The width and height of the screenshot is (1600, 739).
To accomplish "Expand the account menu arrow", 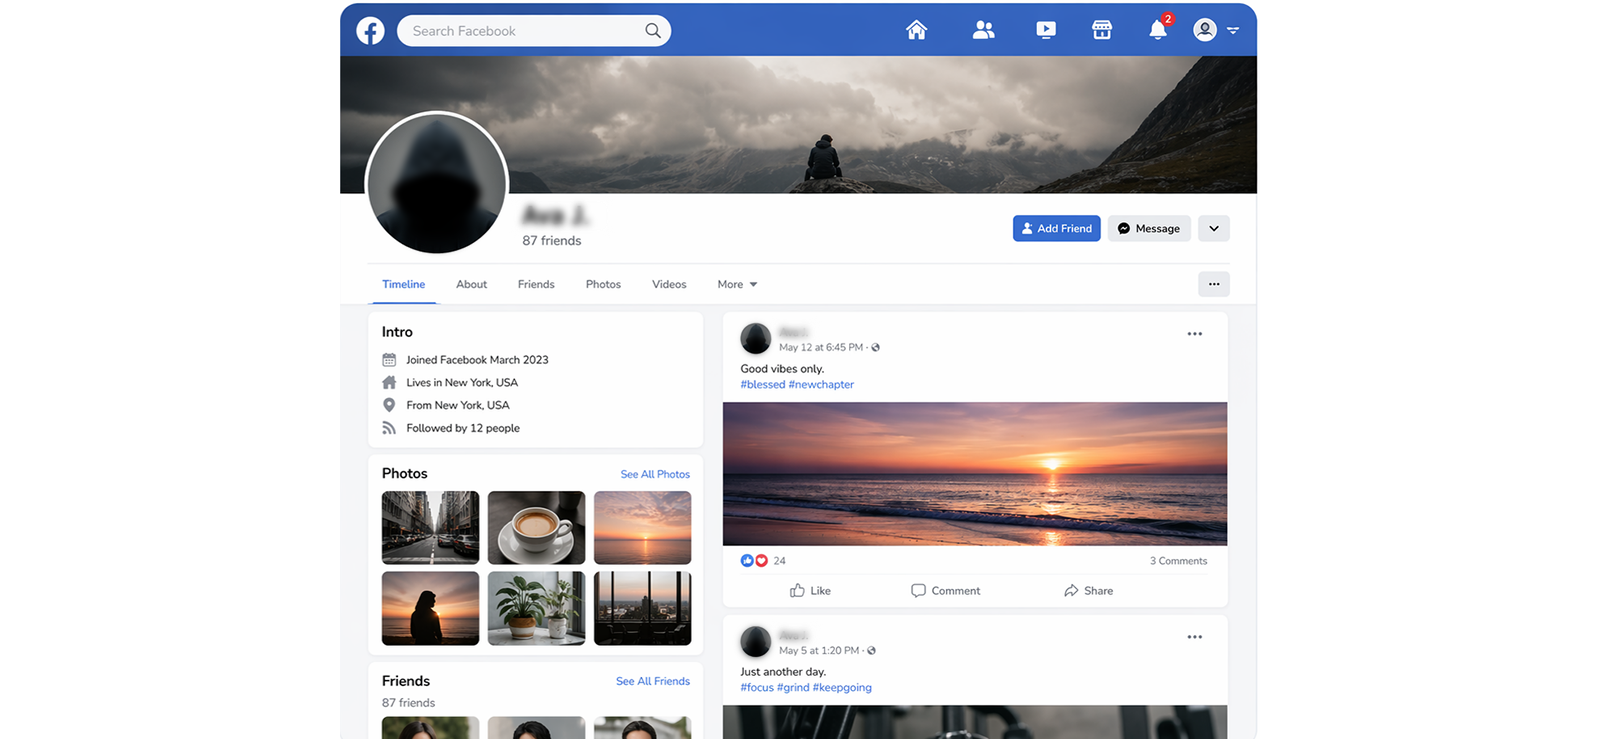I will point(1233,31).
